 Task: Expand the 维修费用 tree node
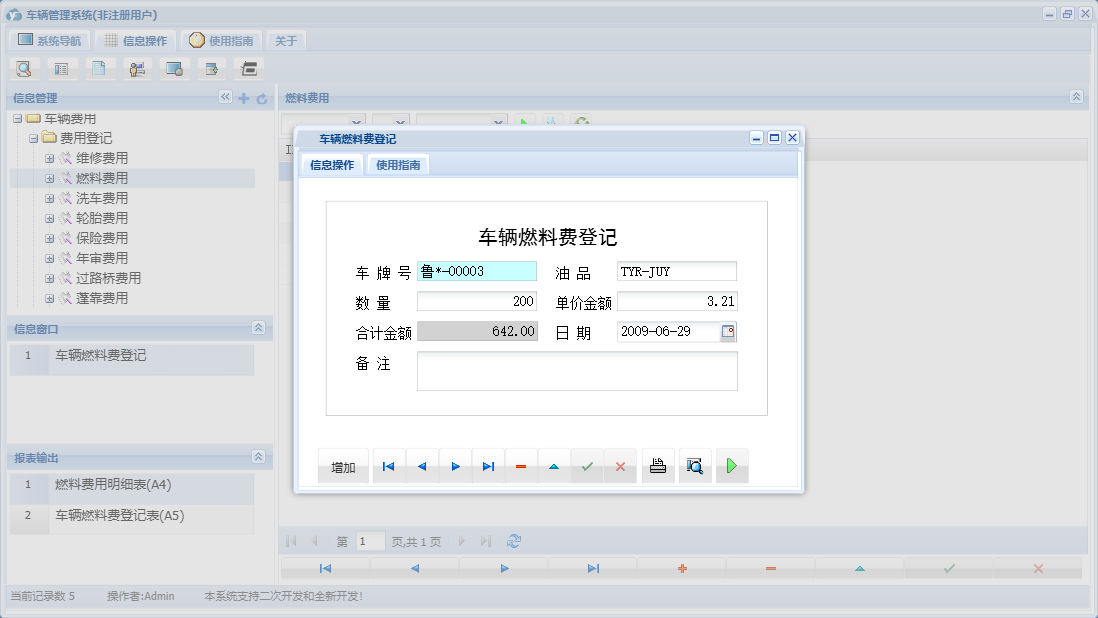(x=48, y=158)
